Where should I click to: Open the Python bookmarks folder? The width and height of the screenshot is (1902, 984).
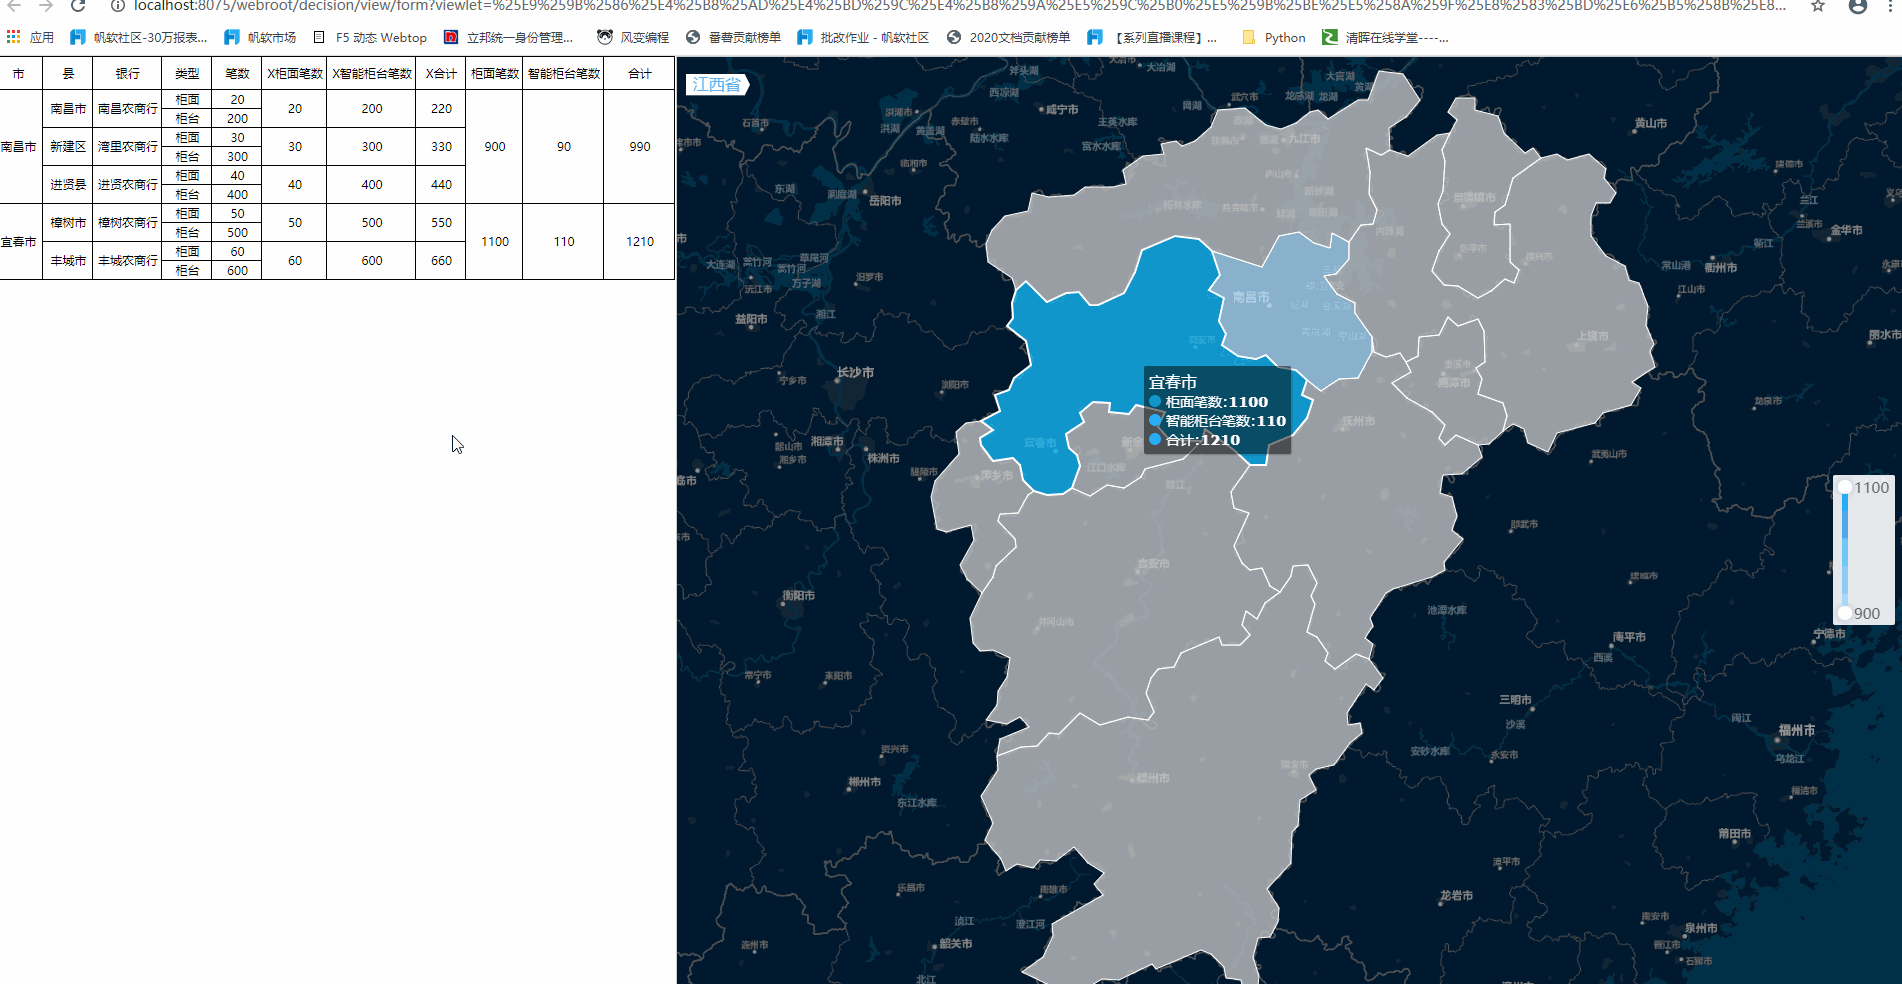coord(1274,37)
